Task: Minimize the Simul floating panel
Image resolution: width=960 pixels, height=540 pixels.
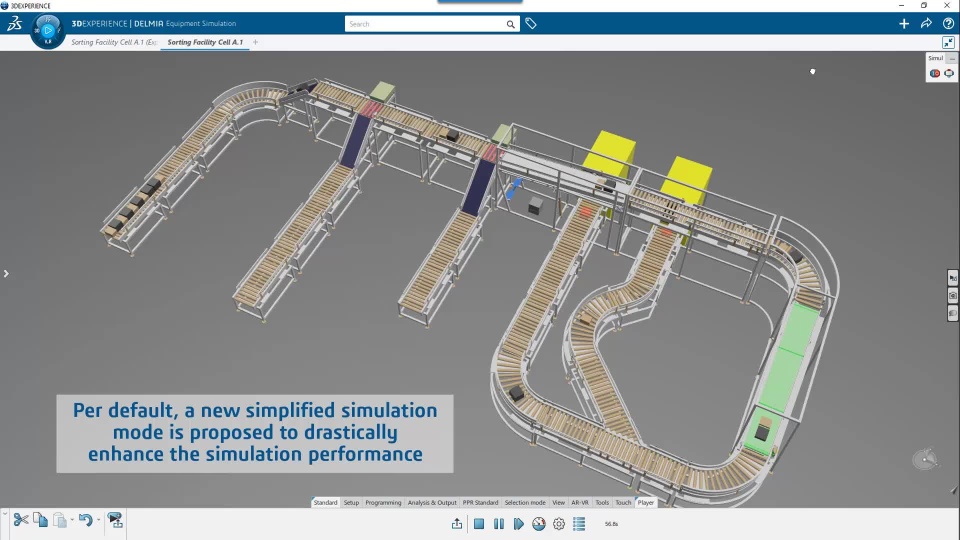Action: (951, 58)
